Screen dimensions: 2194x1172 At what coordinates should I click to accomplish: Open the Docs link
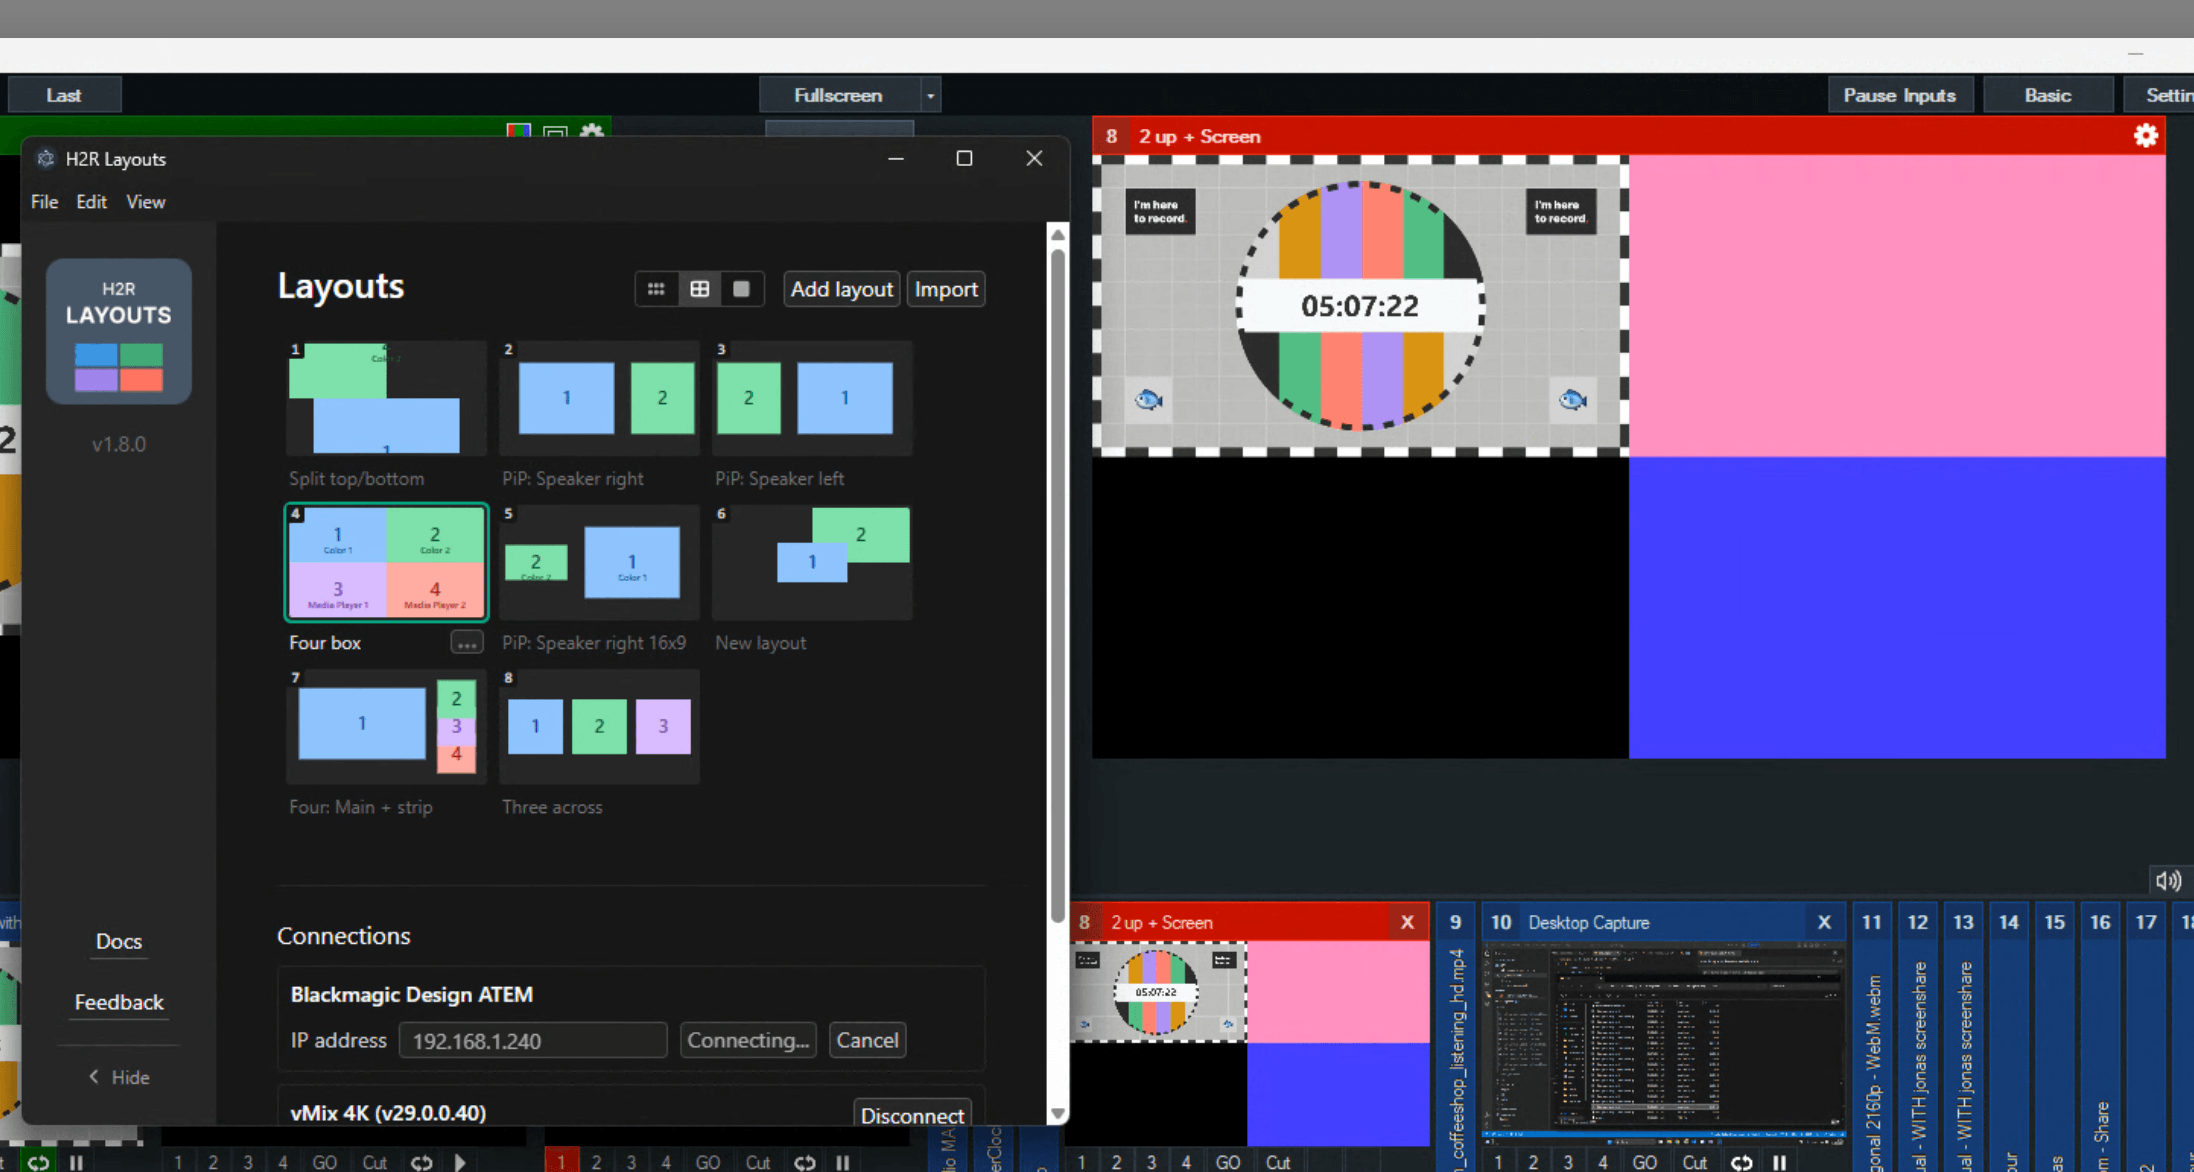[x=119, y=941]
